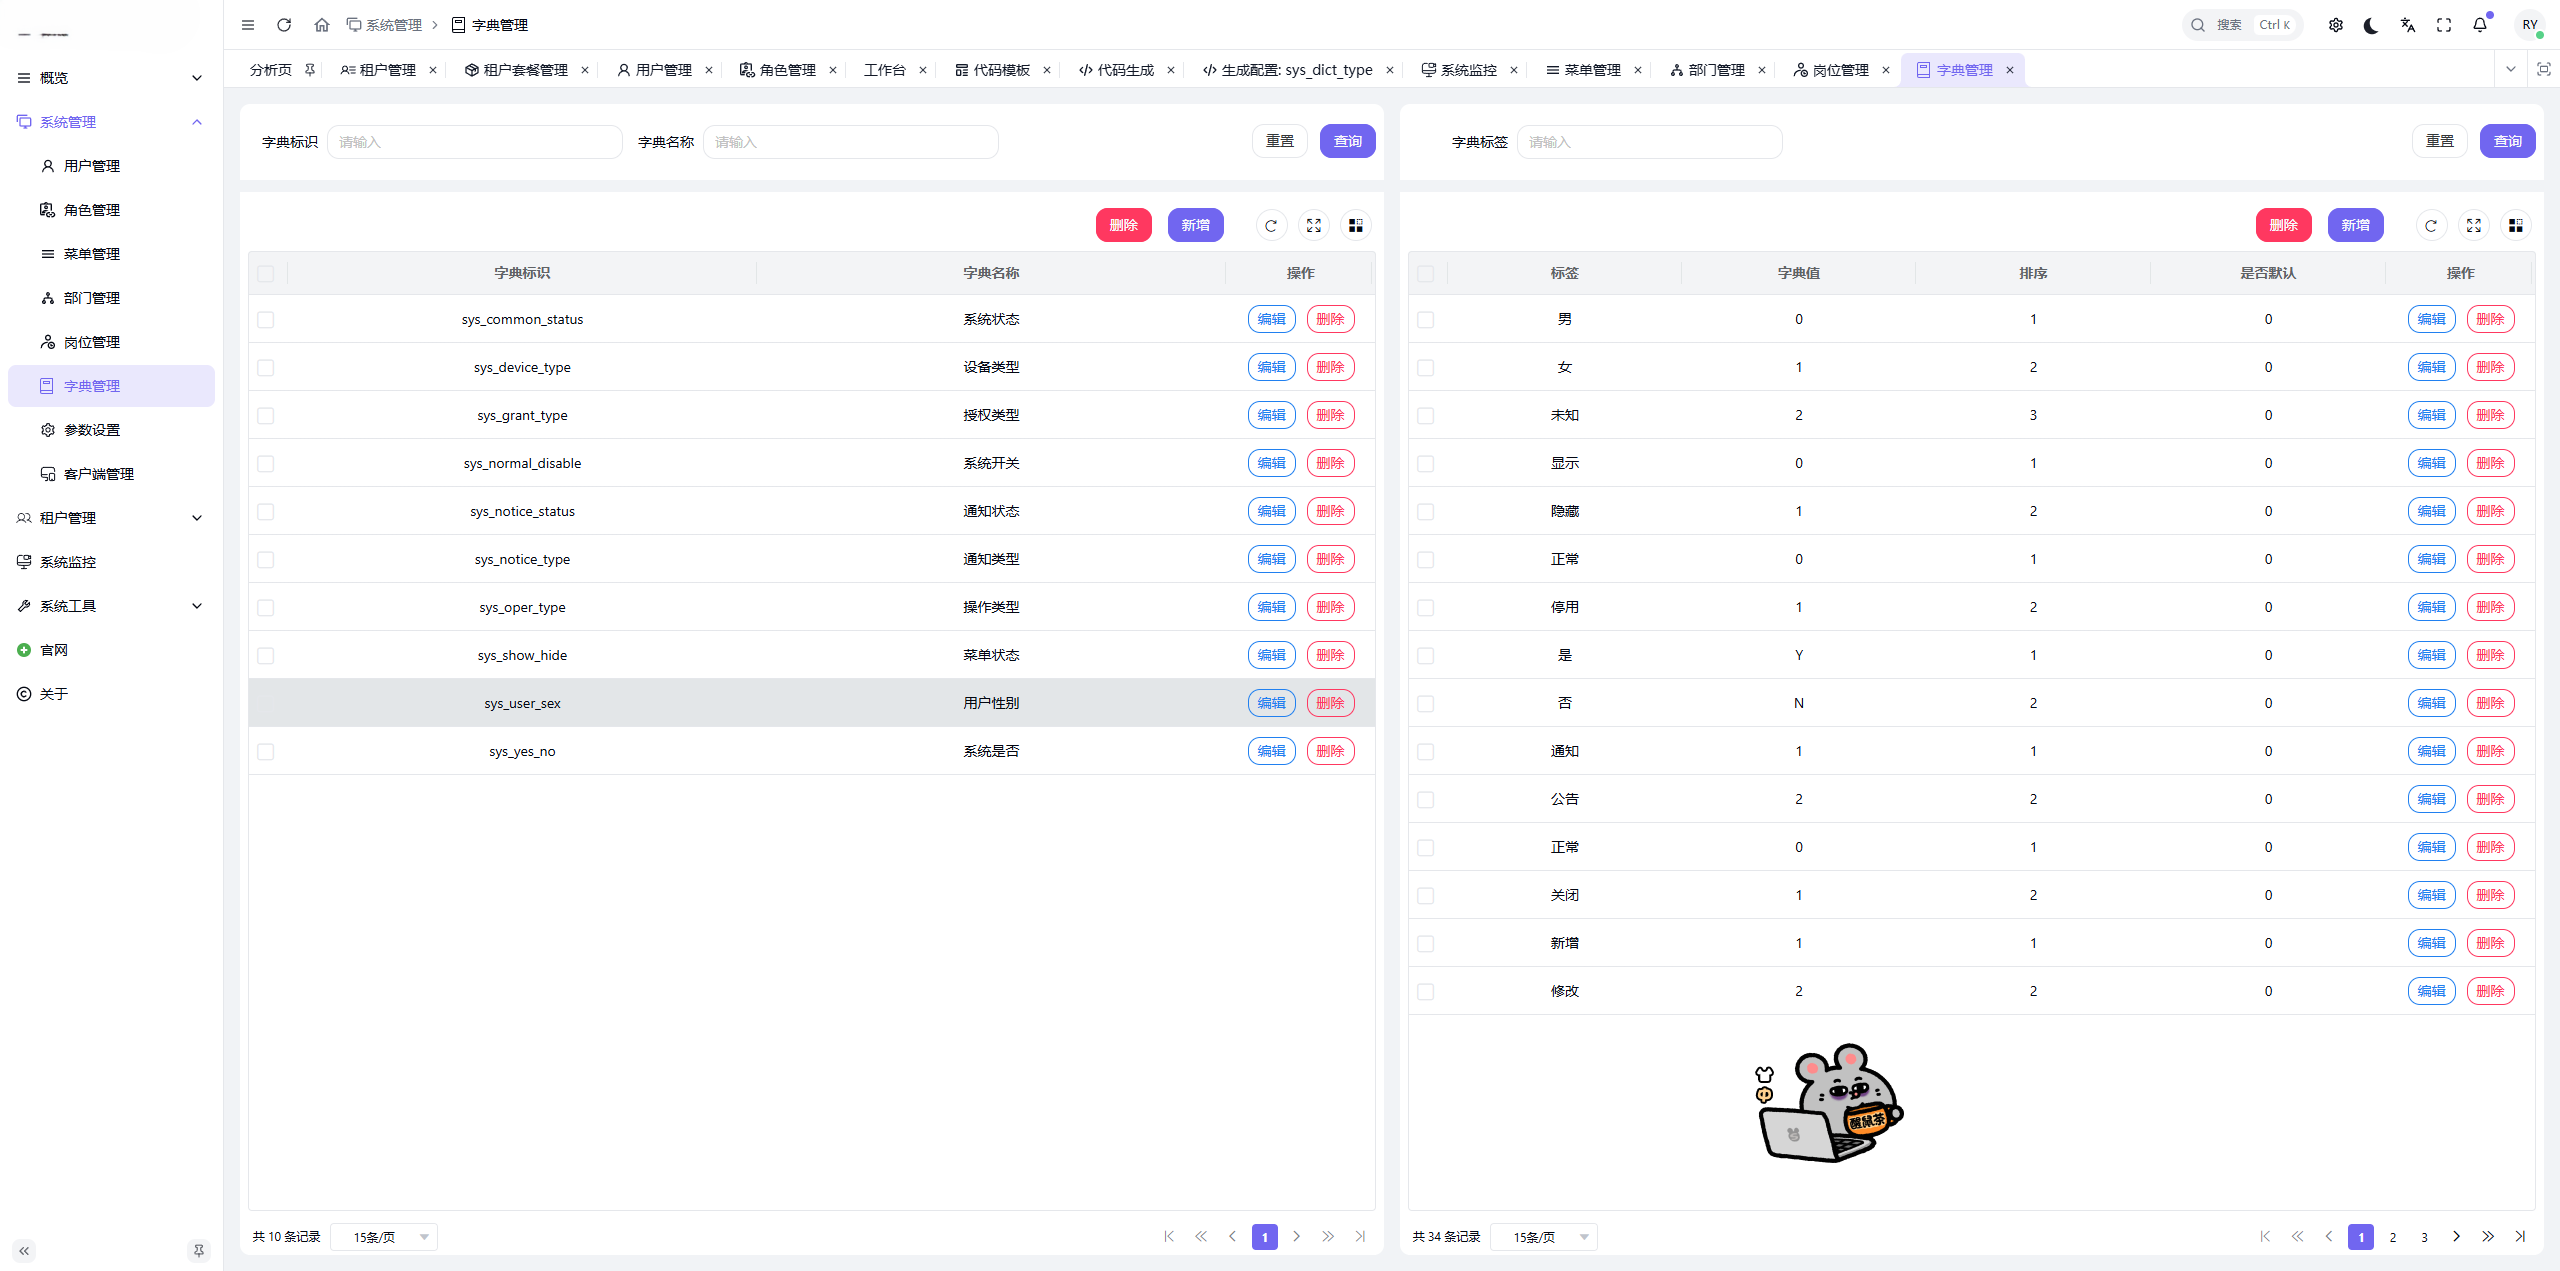Click 重置 in dictionary data search
This screenshot has width=2560, height=1271.
pos(2440,141)
